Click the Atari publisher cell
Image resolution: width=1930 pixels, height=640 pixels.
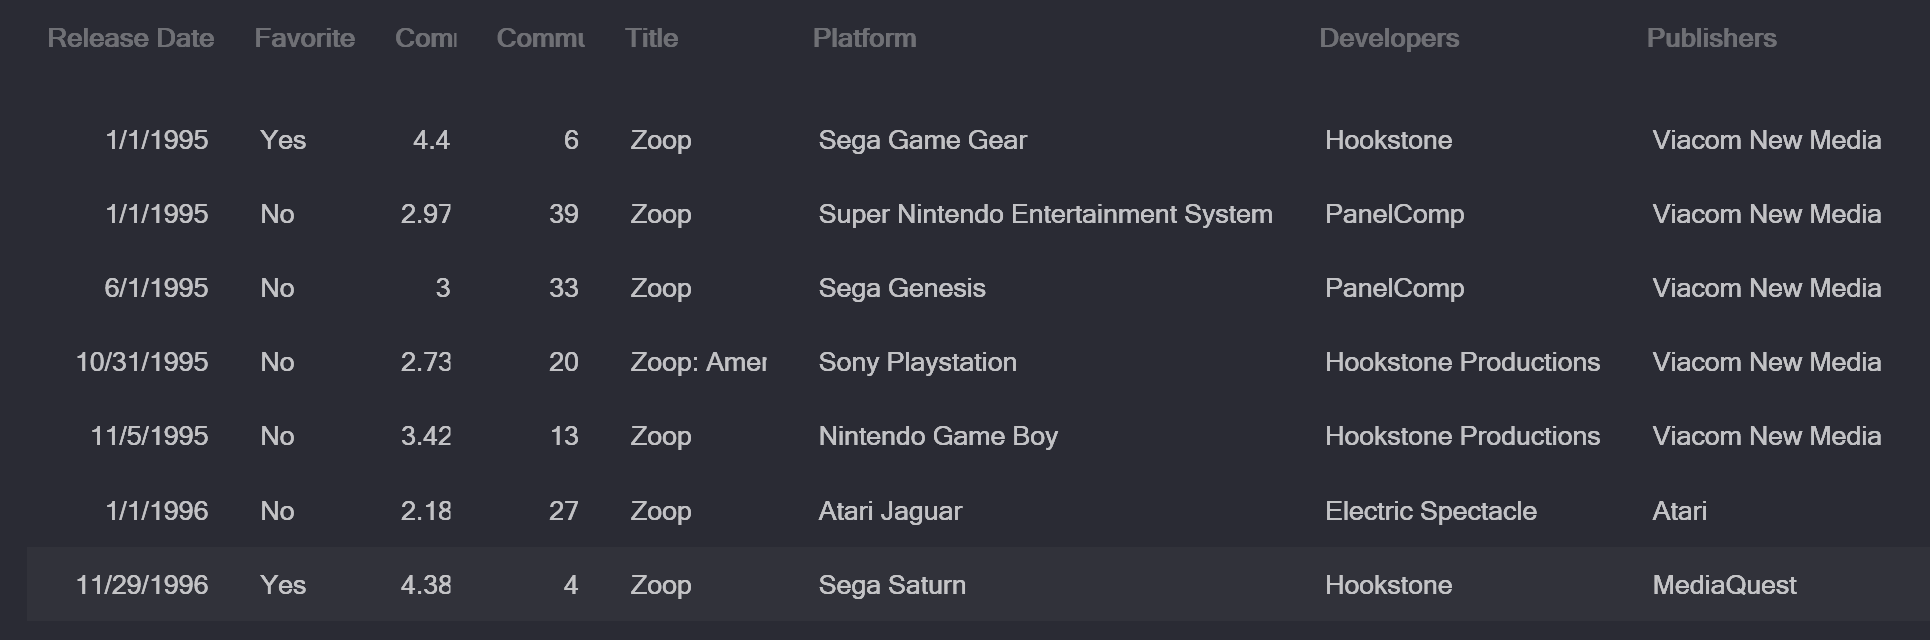click(x=1680, y=511)
